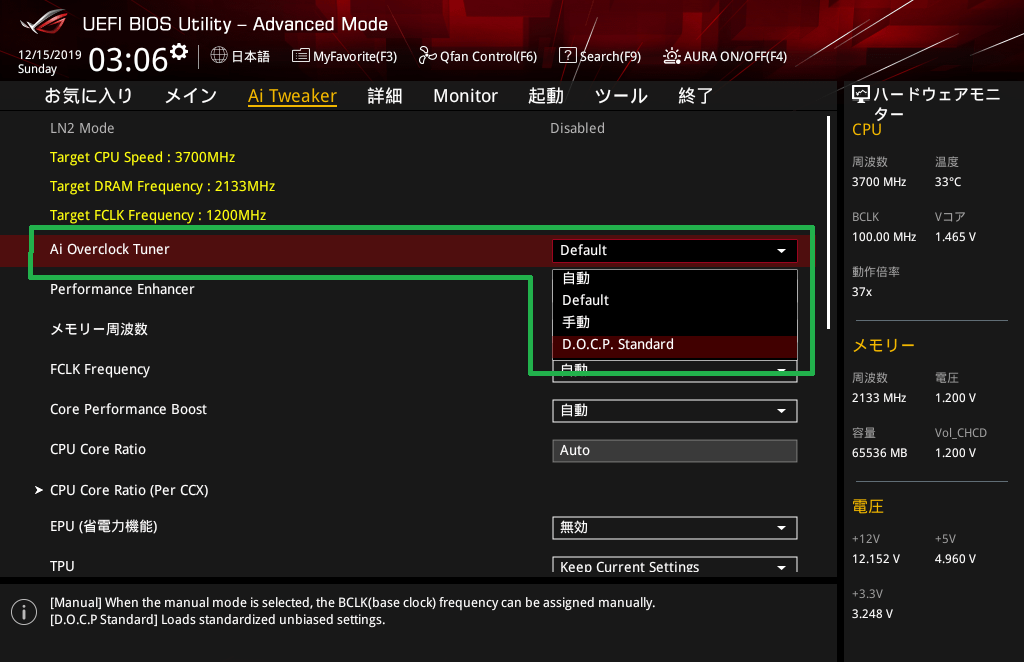Click the ROG logo

click(x=43, y=23)
